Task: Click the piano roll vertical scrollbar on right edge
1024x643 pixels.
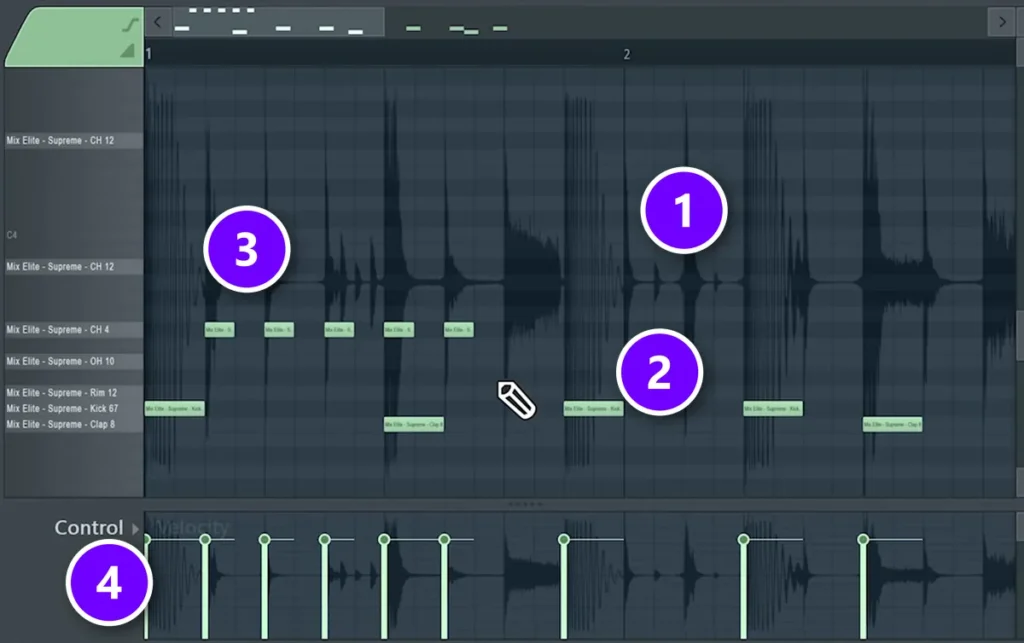Action: click(x=1019, y=335)
